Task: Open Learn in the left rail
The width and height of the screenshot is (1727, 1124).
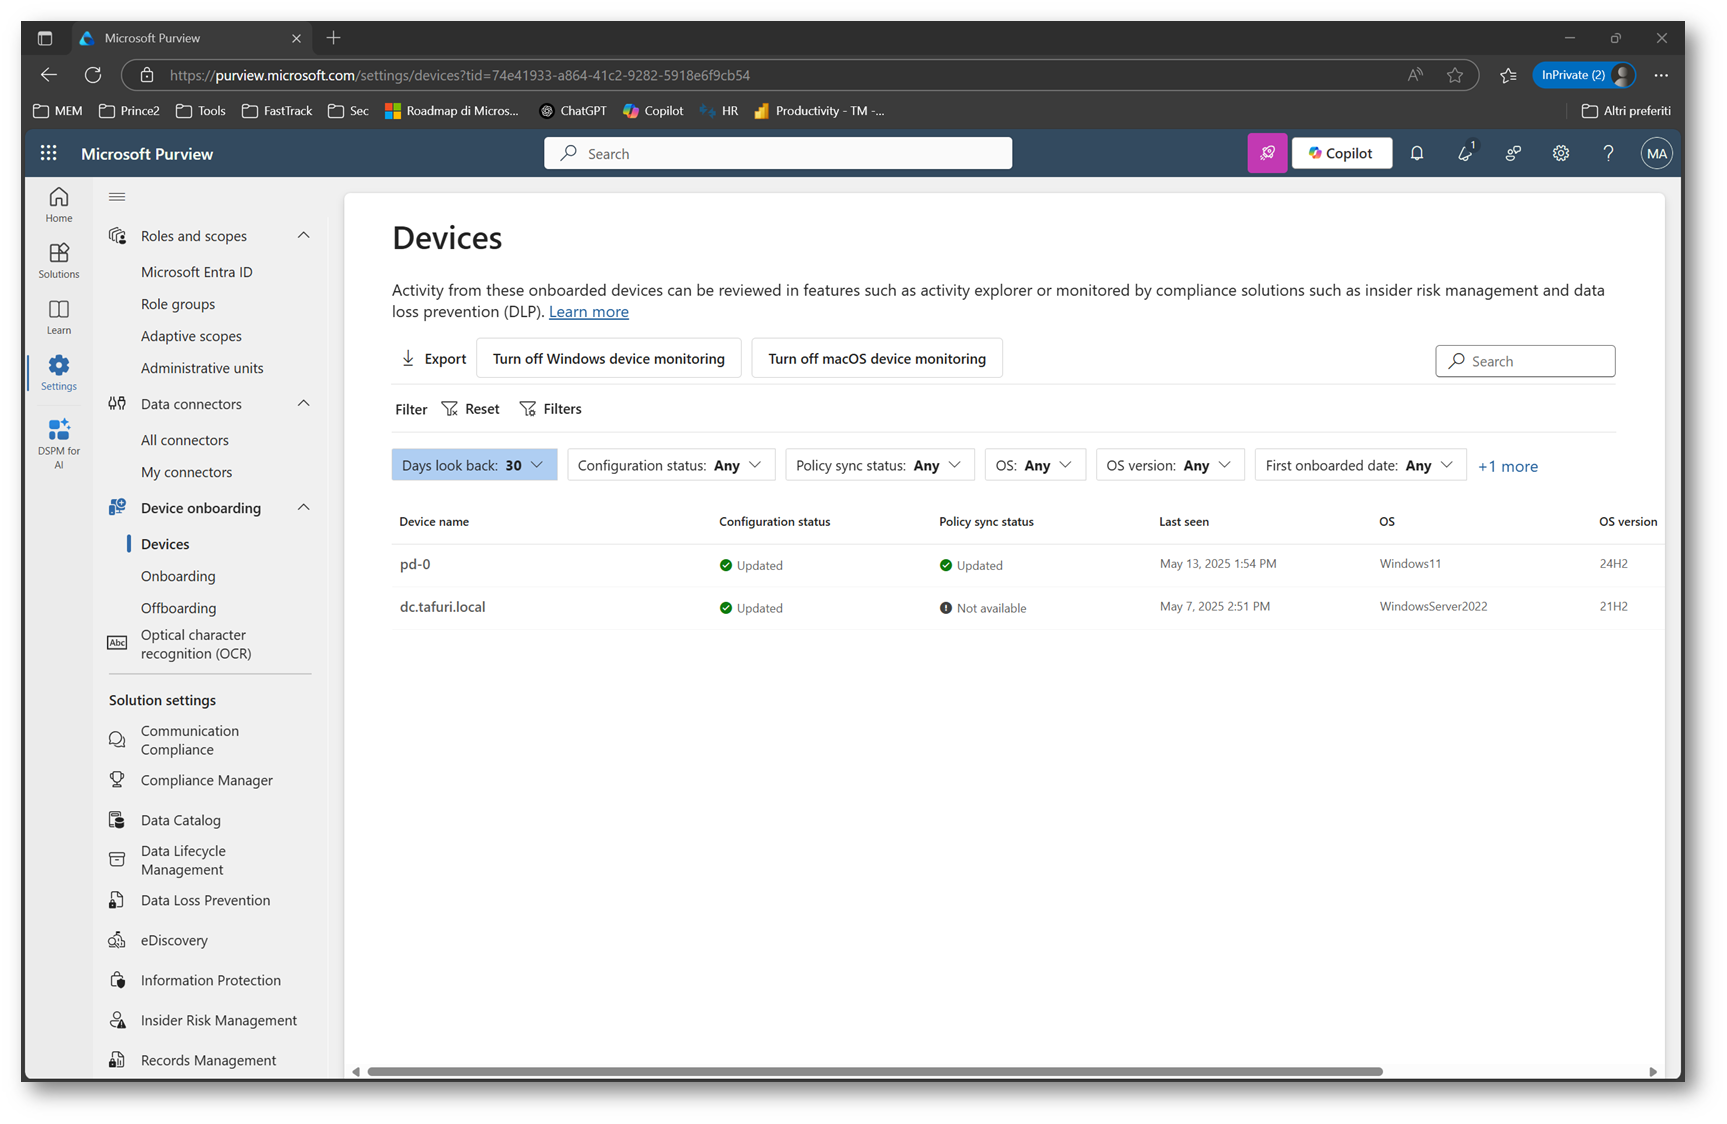Action: tap(59, 317)
